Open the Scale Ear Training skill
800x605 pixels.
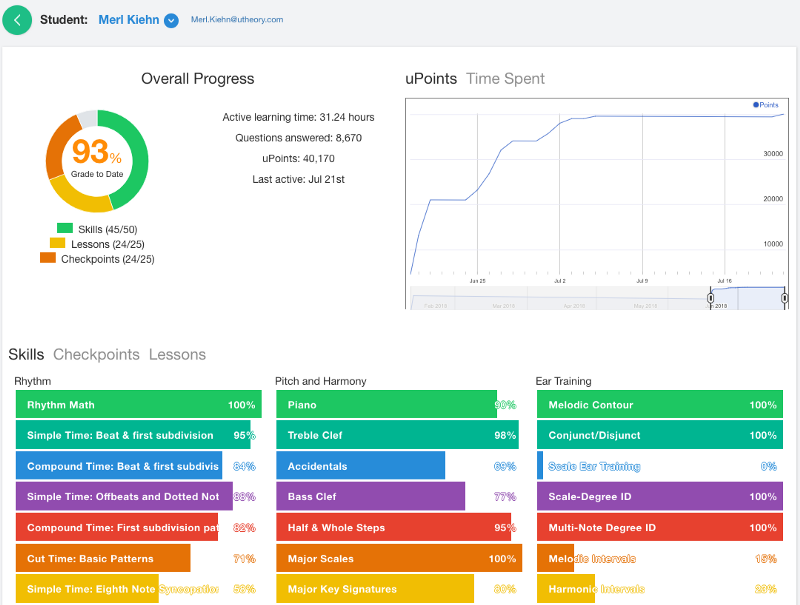[660, 466]
